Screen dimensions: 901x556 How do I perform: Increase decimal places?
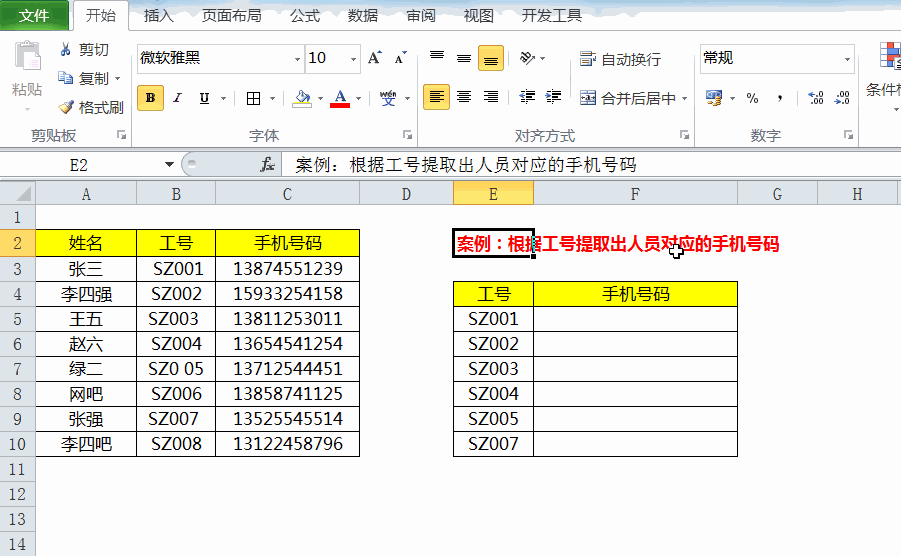[x=816, y=98]
